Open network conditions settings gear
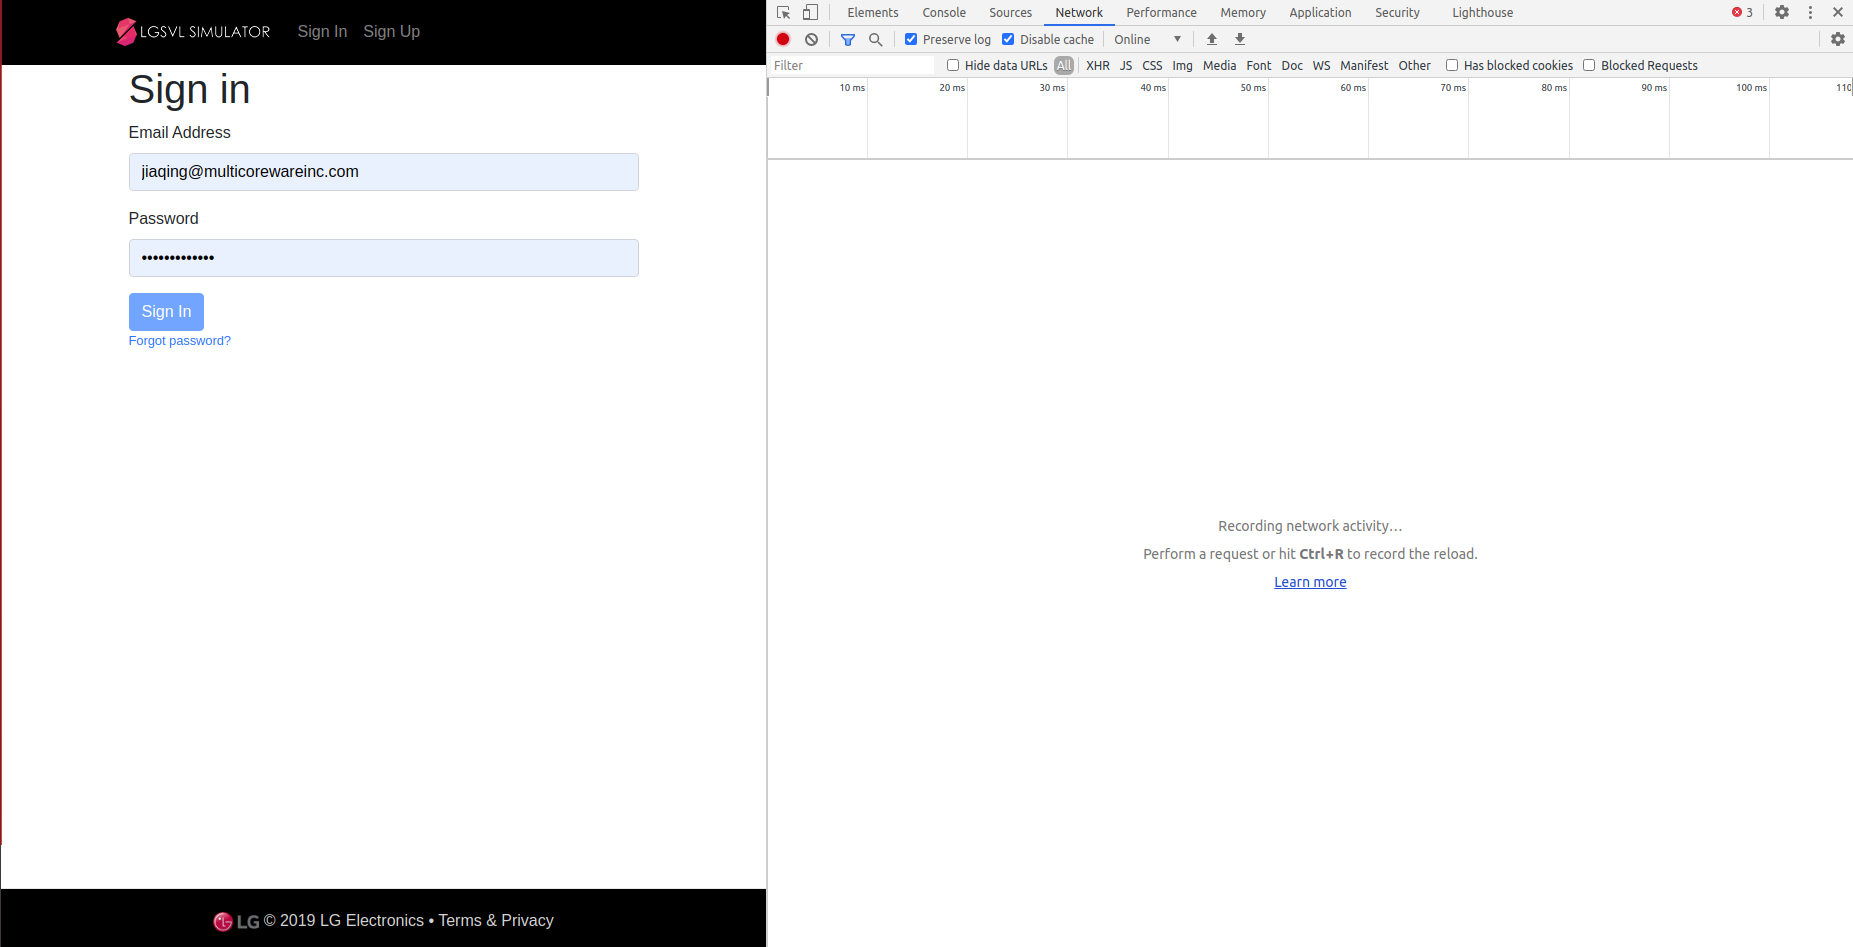The height and width of the screenshot is (947, 1853). click(1838, 39)
